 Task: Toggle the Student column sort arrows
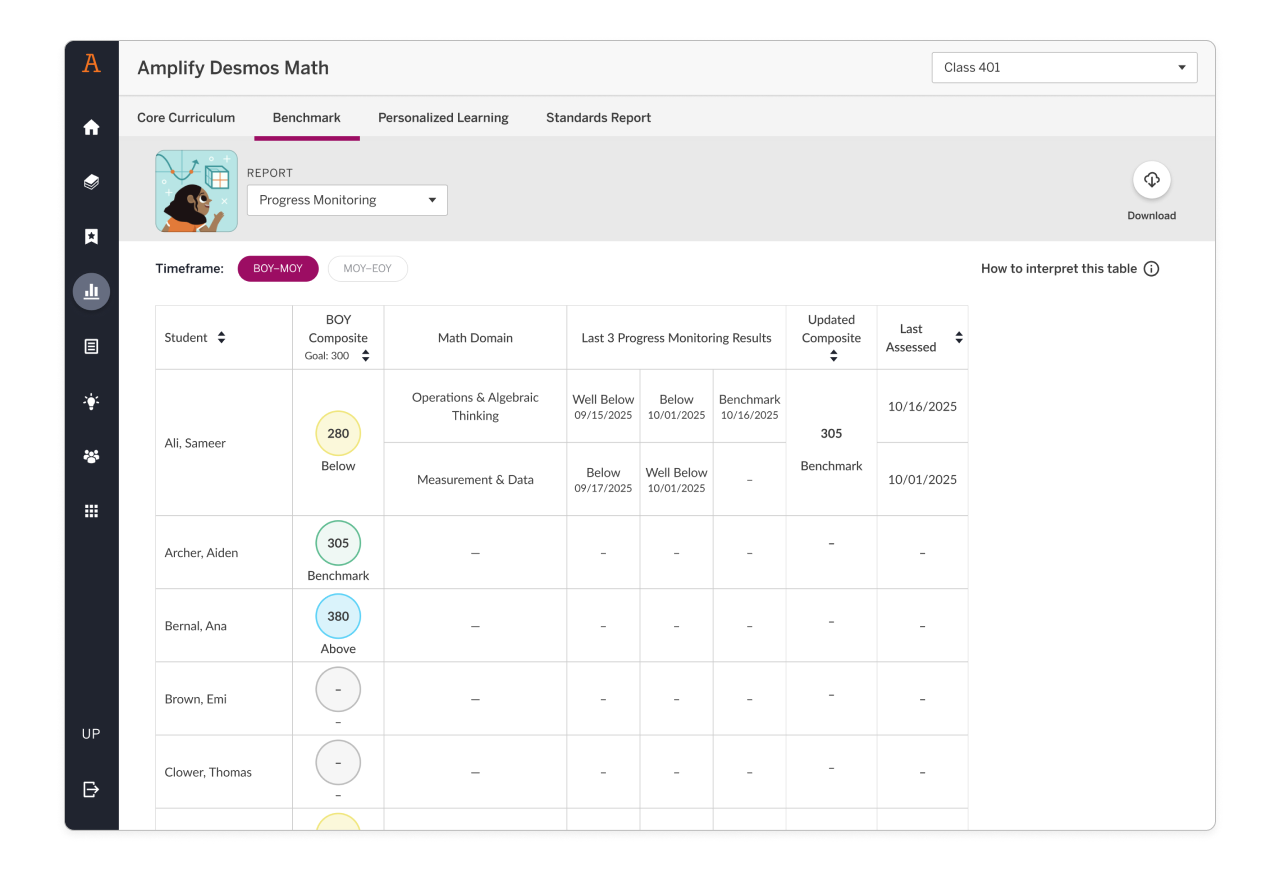pyautogui.click(x=222, y=337)
